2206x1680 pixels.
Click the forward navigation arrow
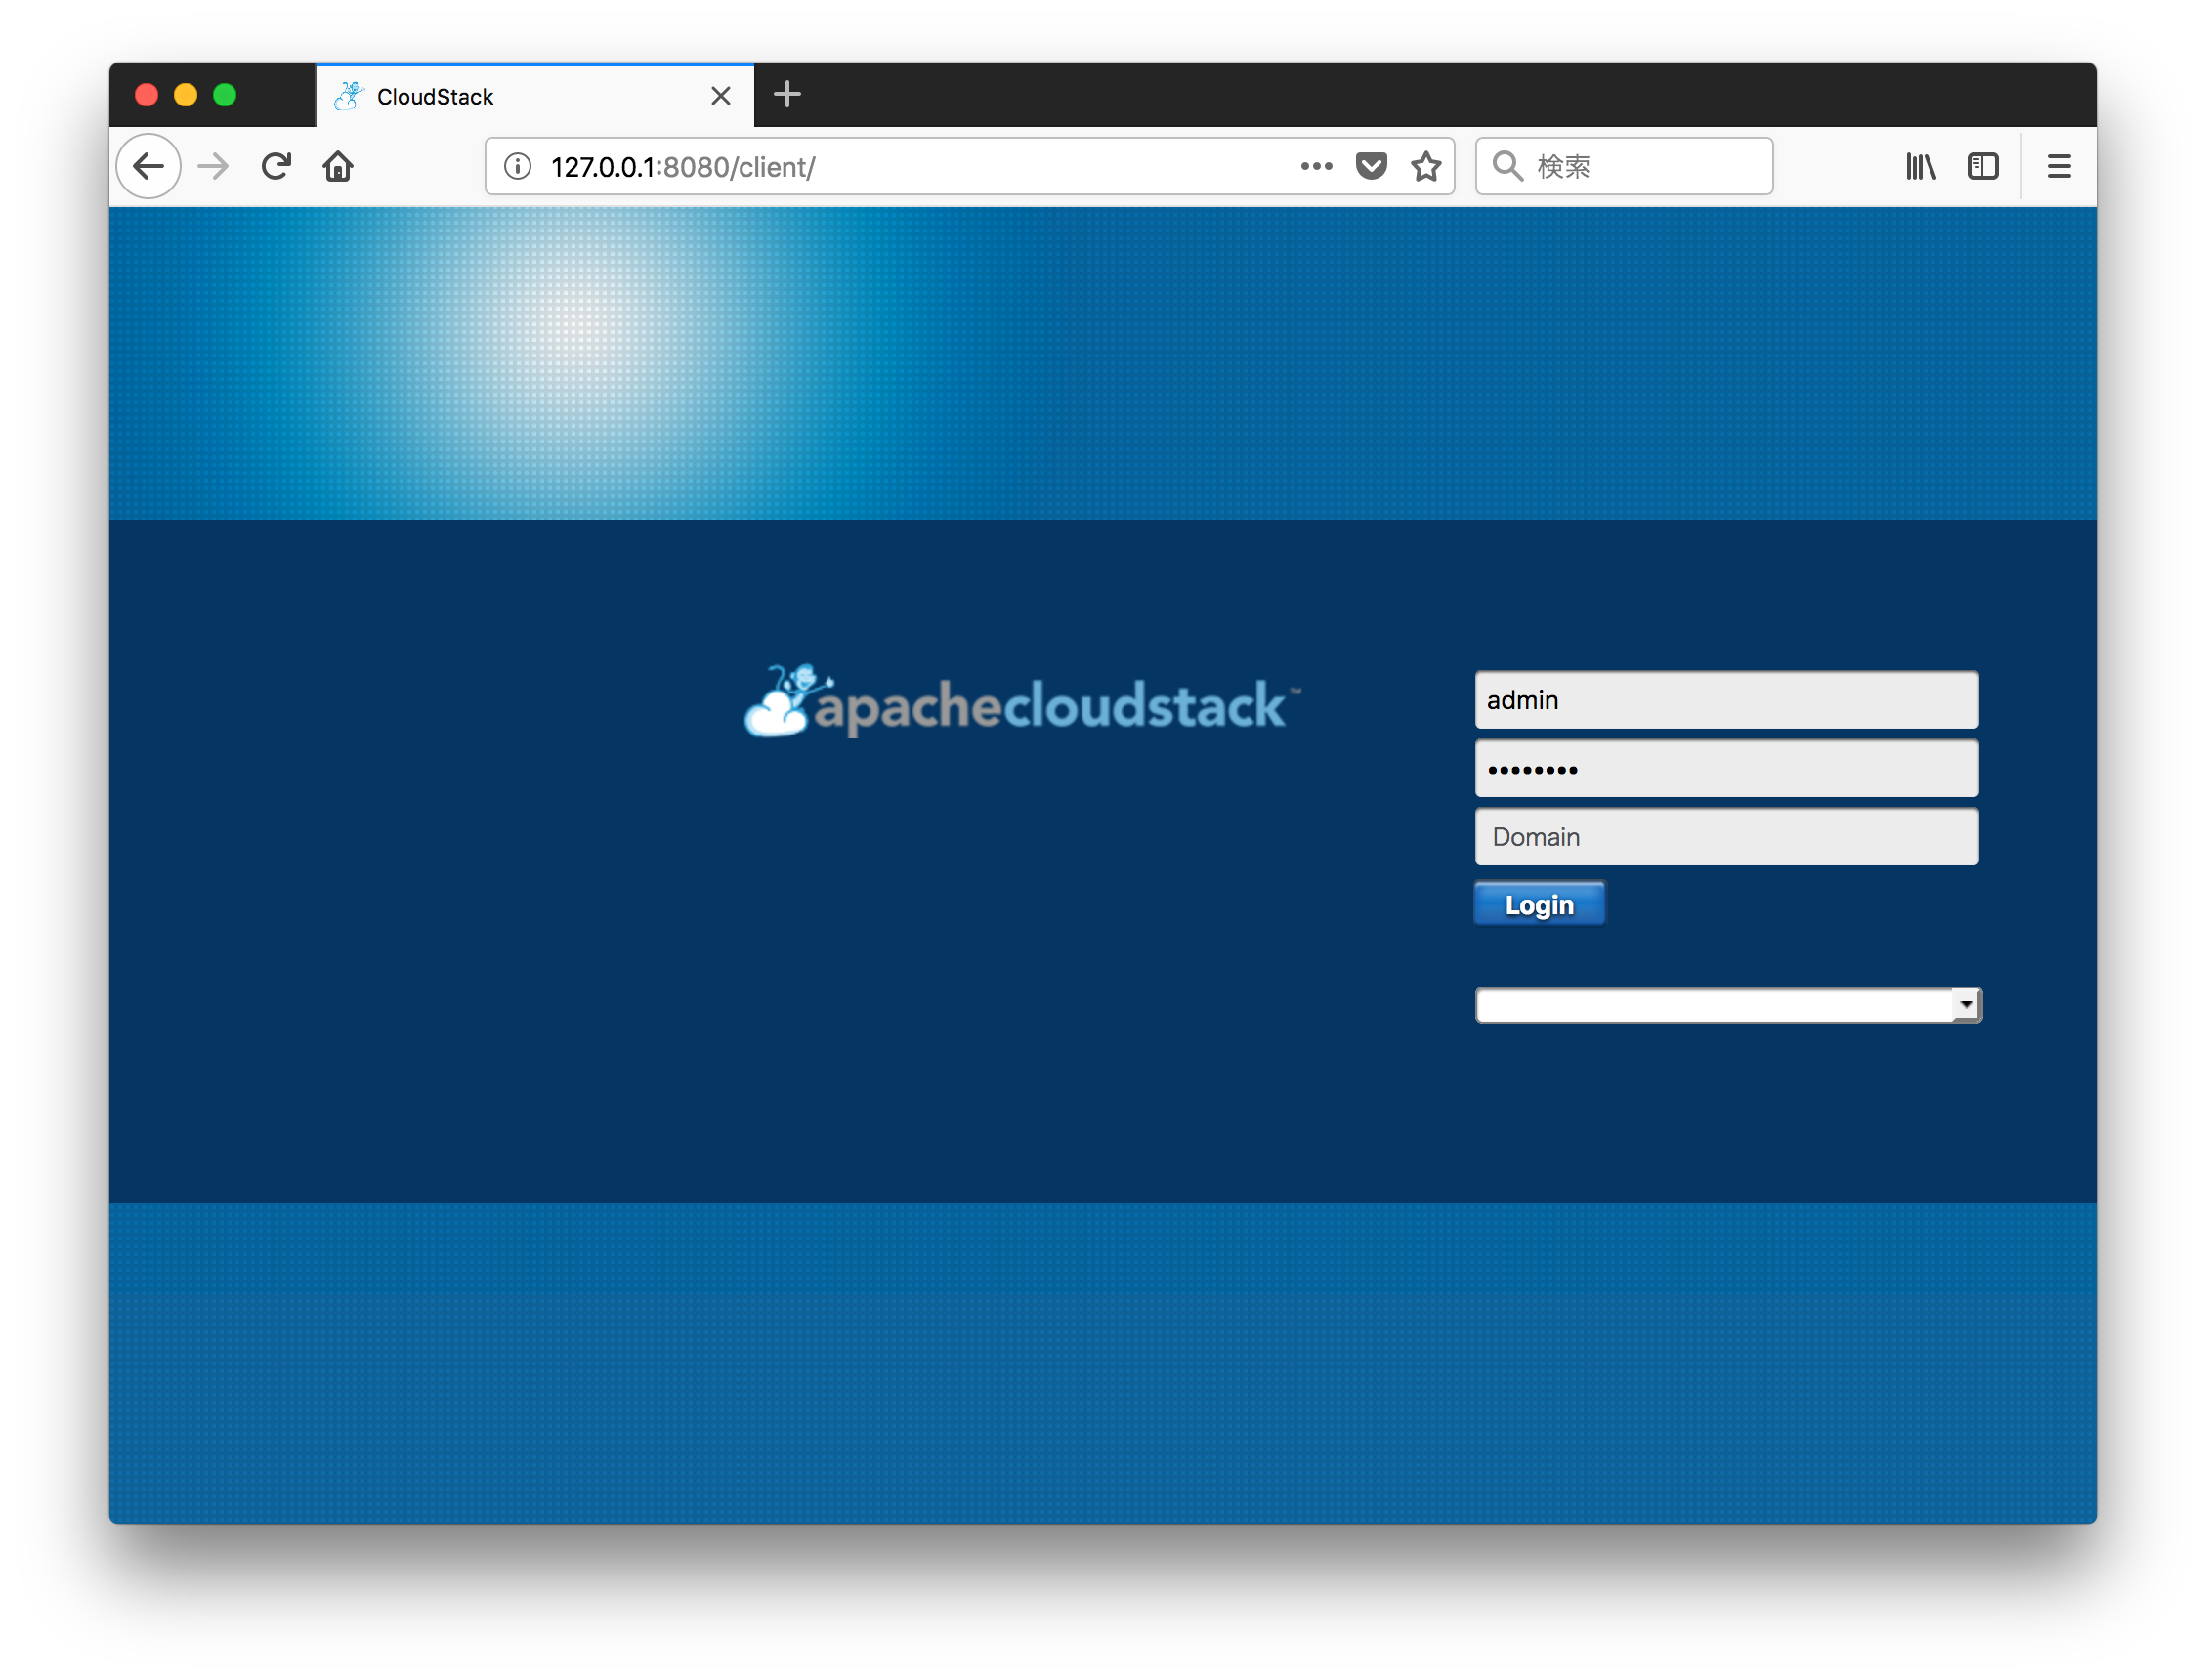point(213,166)
